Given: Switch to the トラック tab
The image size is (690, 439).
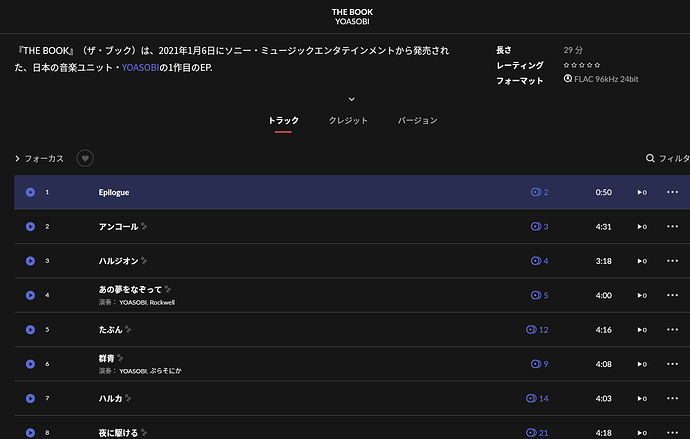Looking at the screenshot, I should tap(283, 121).
